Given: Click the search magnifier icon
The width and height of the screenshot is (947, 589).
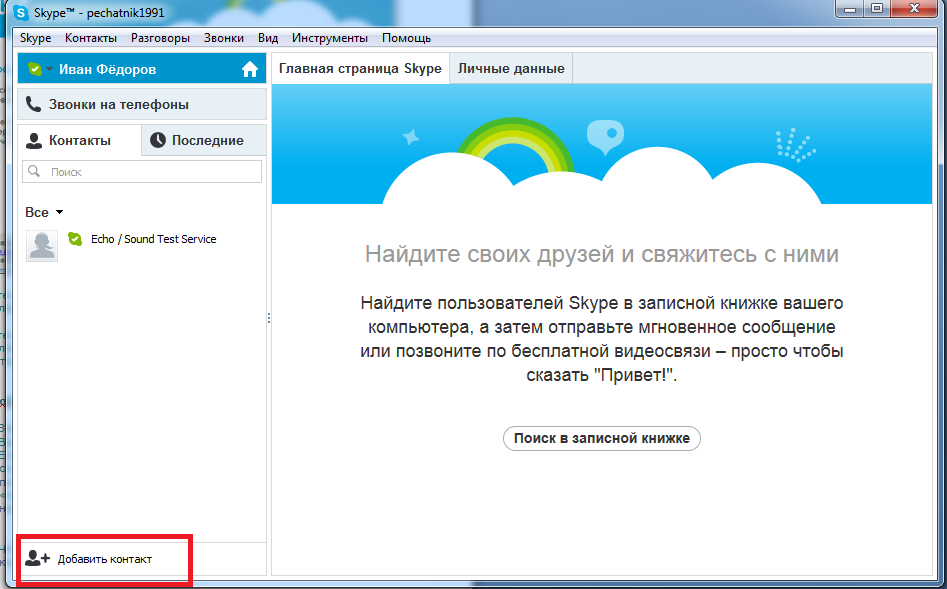Looking at the screenshot, I should coord(34,172).
